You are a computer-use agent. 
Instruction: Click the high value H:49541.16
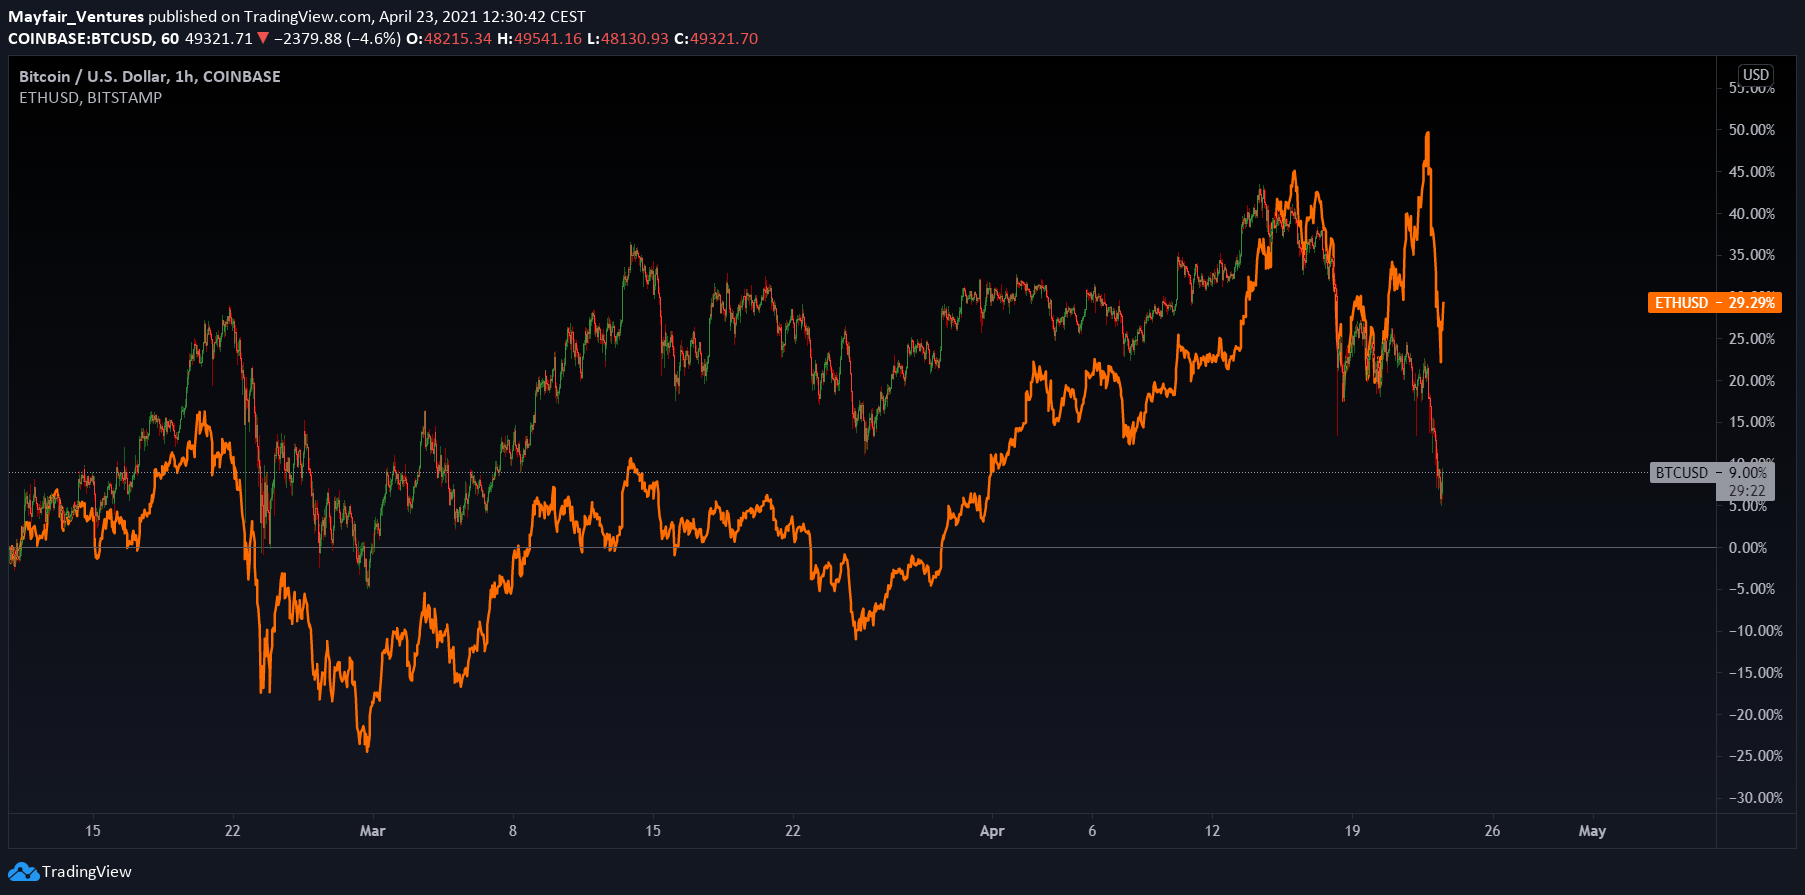click(539, 39)
